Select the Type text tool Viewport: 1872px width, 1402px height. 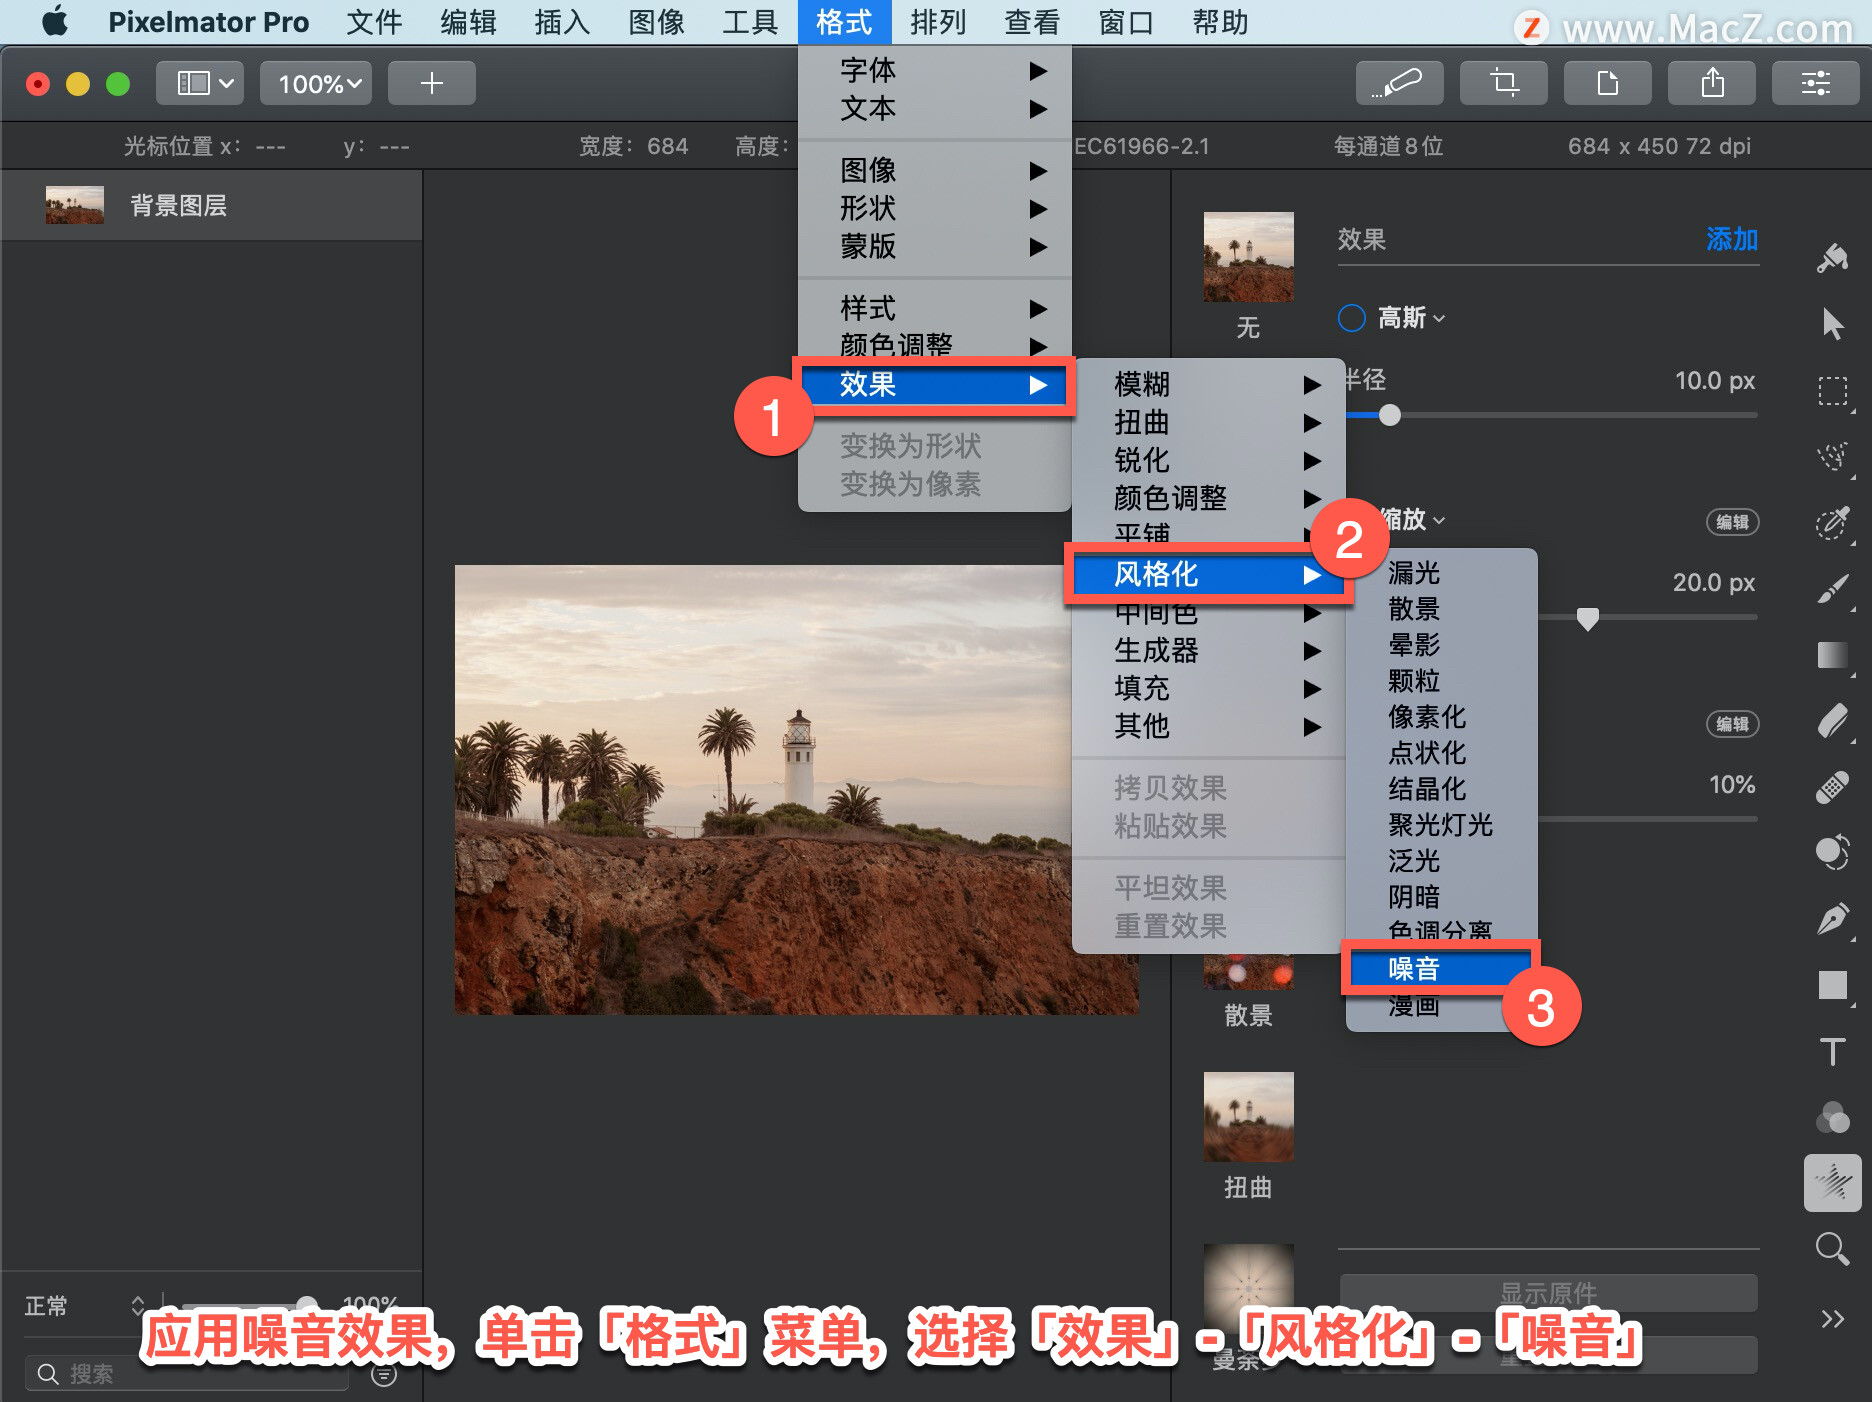[x=1832, y=1051]
